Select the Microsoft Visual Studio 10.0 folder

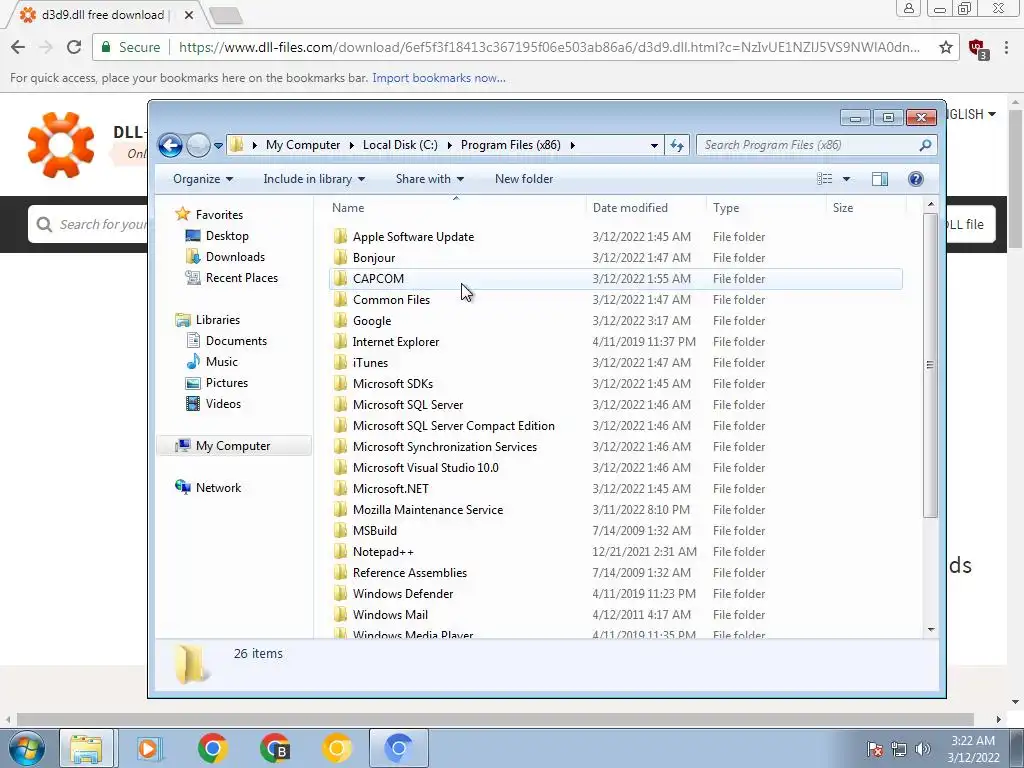pos(425,468)
